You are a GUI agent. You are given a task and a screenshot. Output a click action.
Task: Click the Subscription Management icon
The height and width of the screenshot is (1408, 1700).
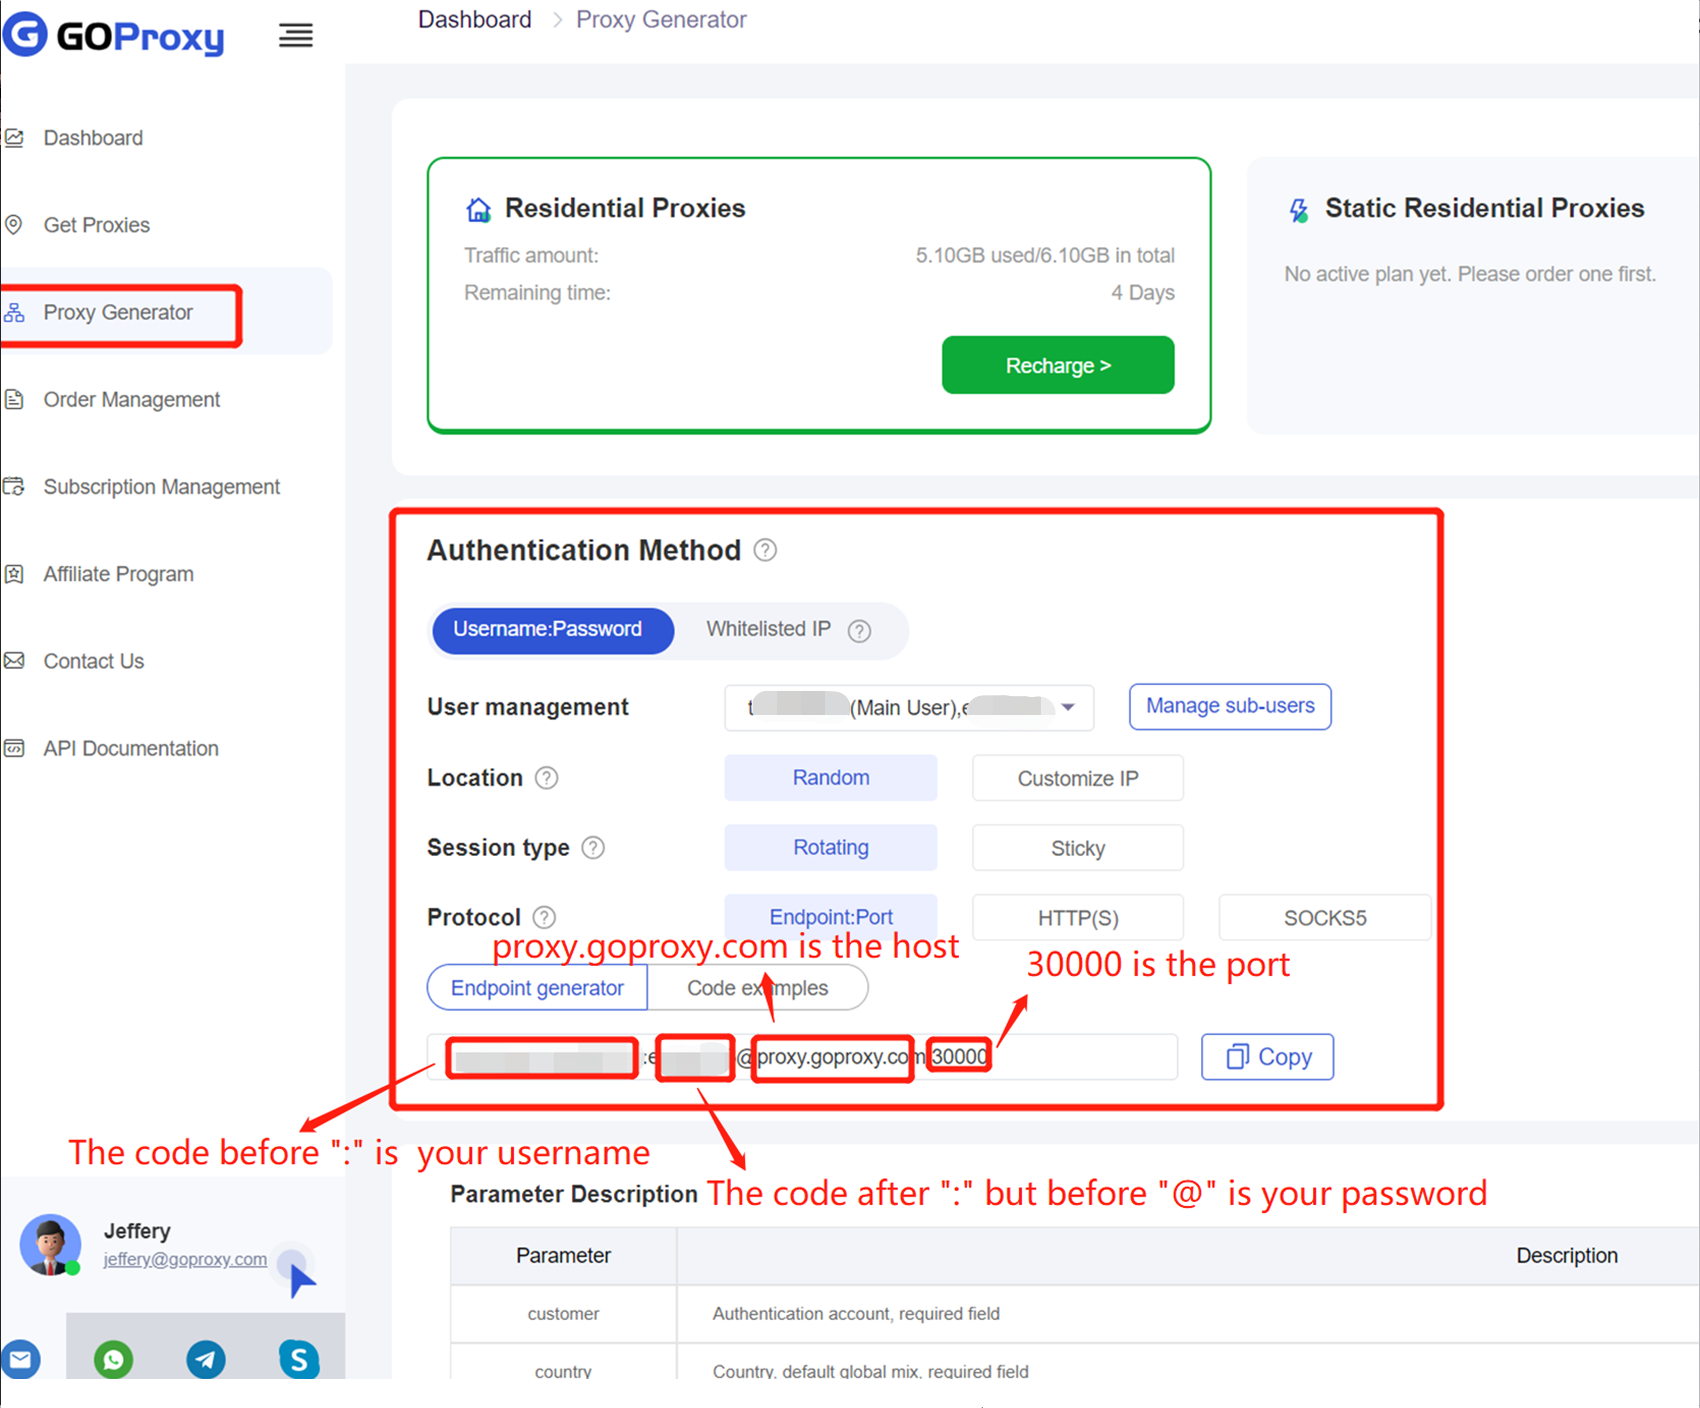click(x=14, y=487)
